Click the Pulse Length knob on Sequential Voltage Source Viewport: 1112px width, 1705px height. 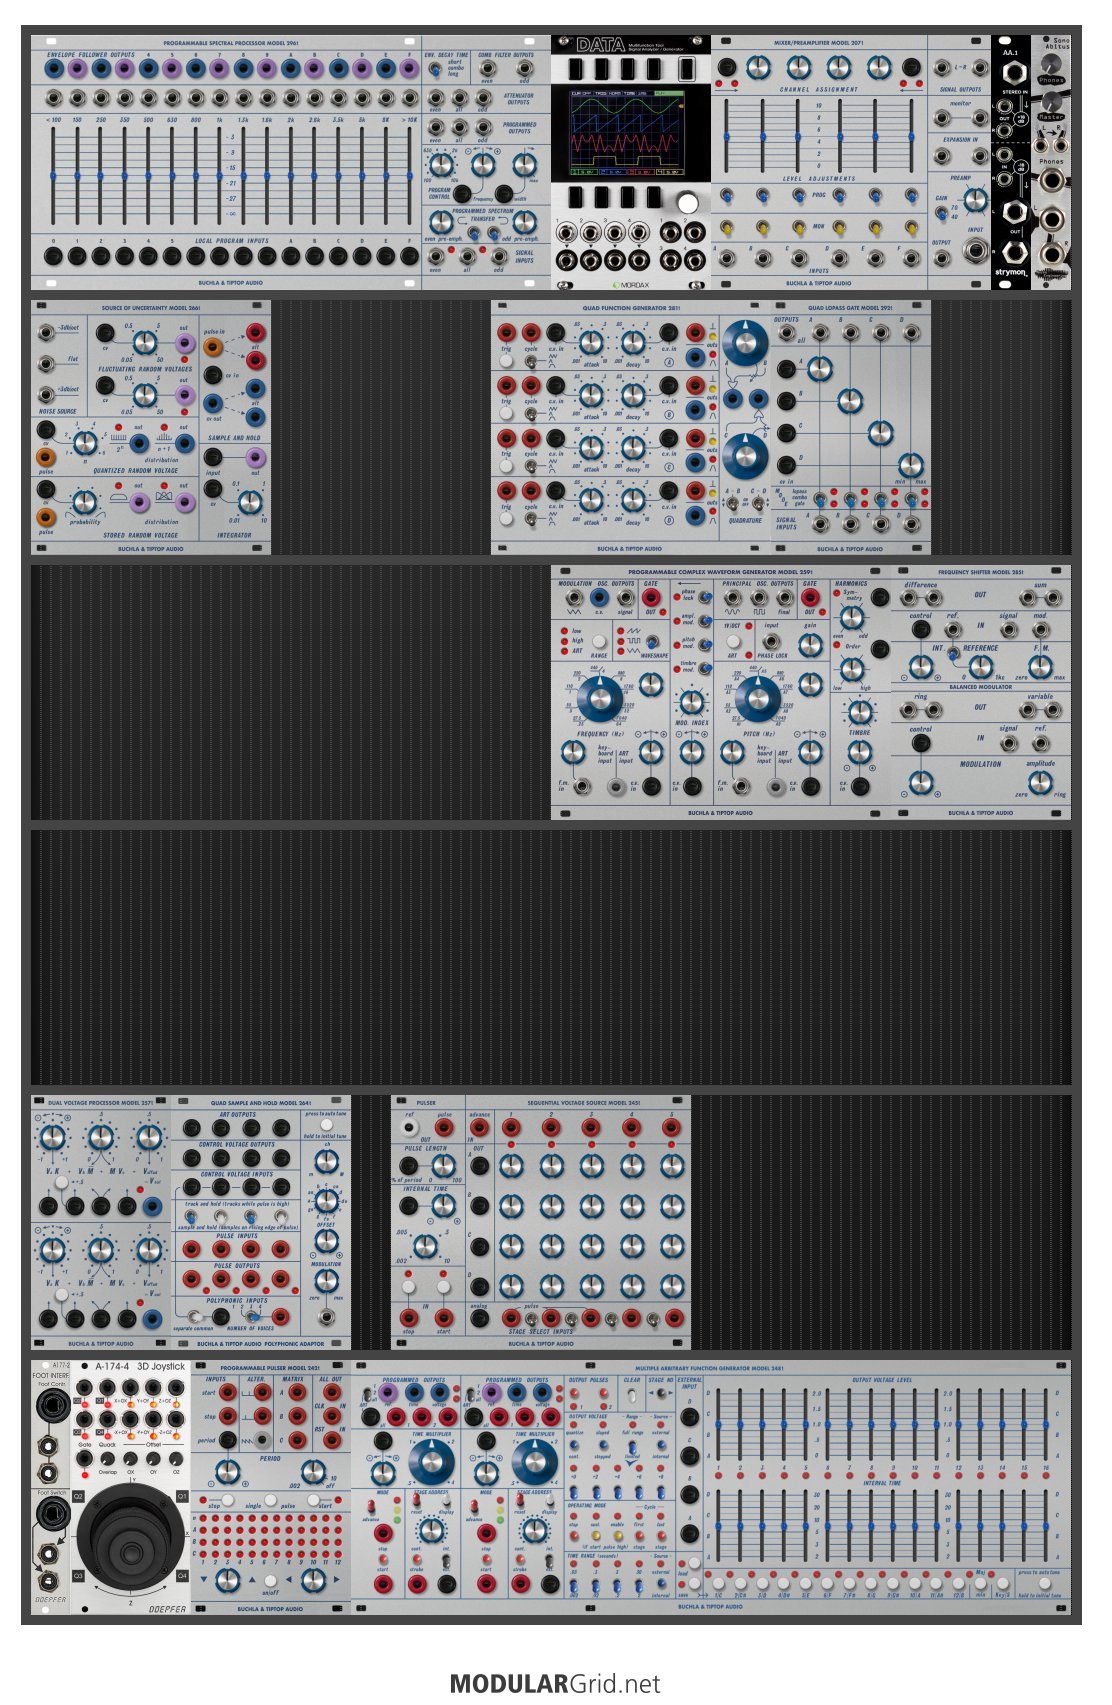pos(444,1165)
